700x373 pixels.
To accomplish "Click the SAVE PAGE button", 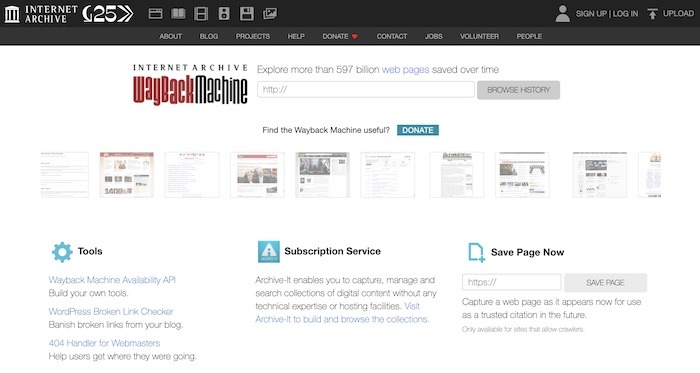I will point(605,283).
